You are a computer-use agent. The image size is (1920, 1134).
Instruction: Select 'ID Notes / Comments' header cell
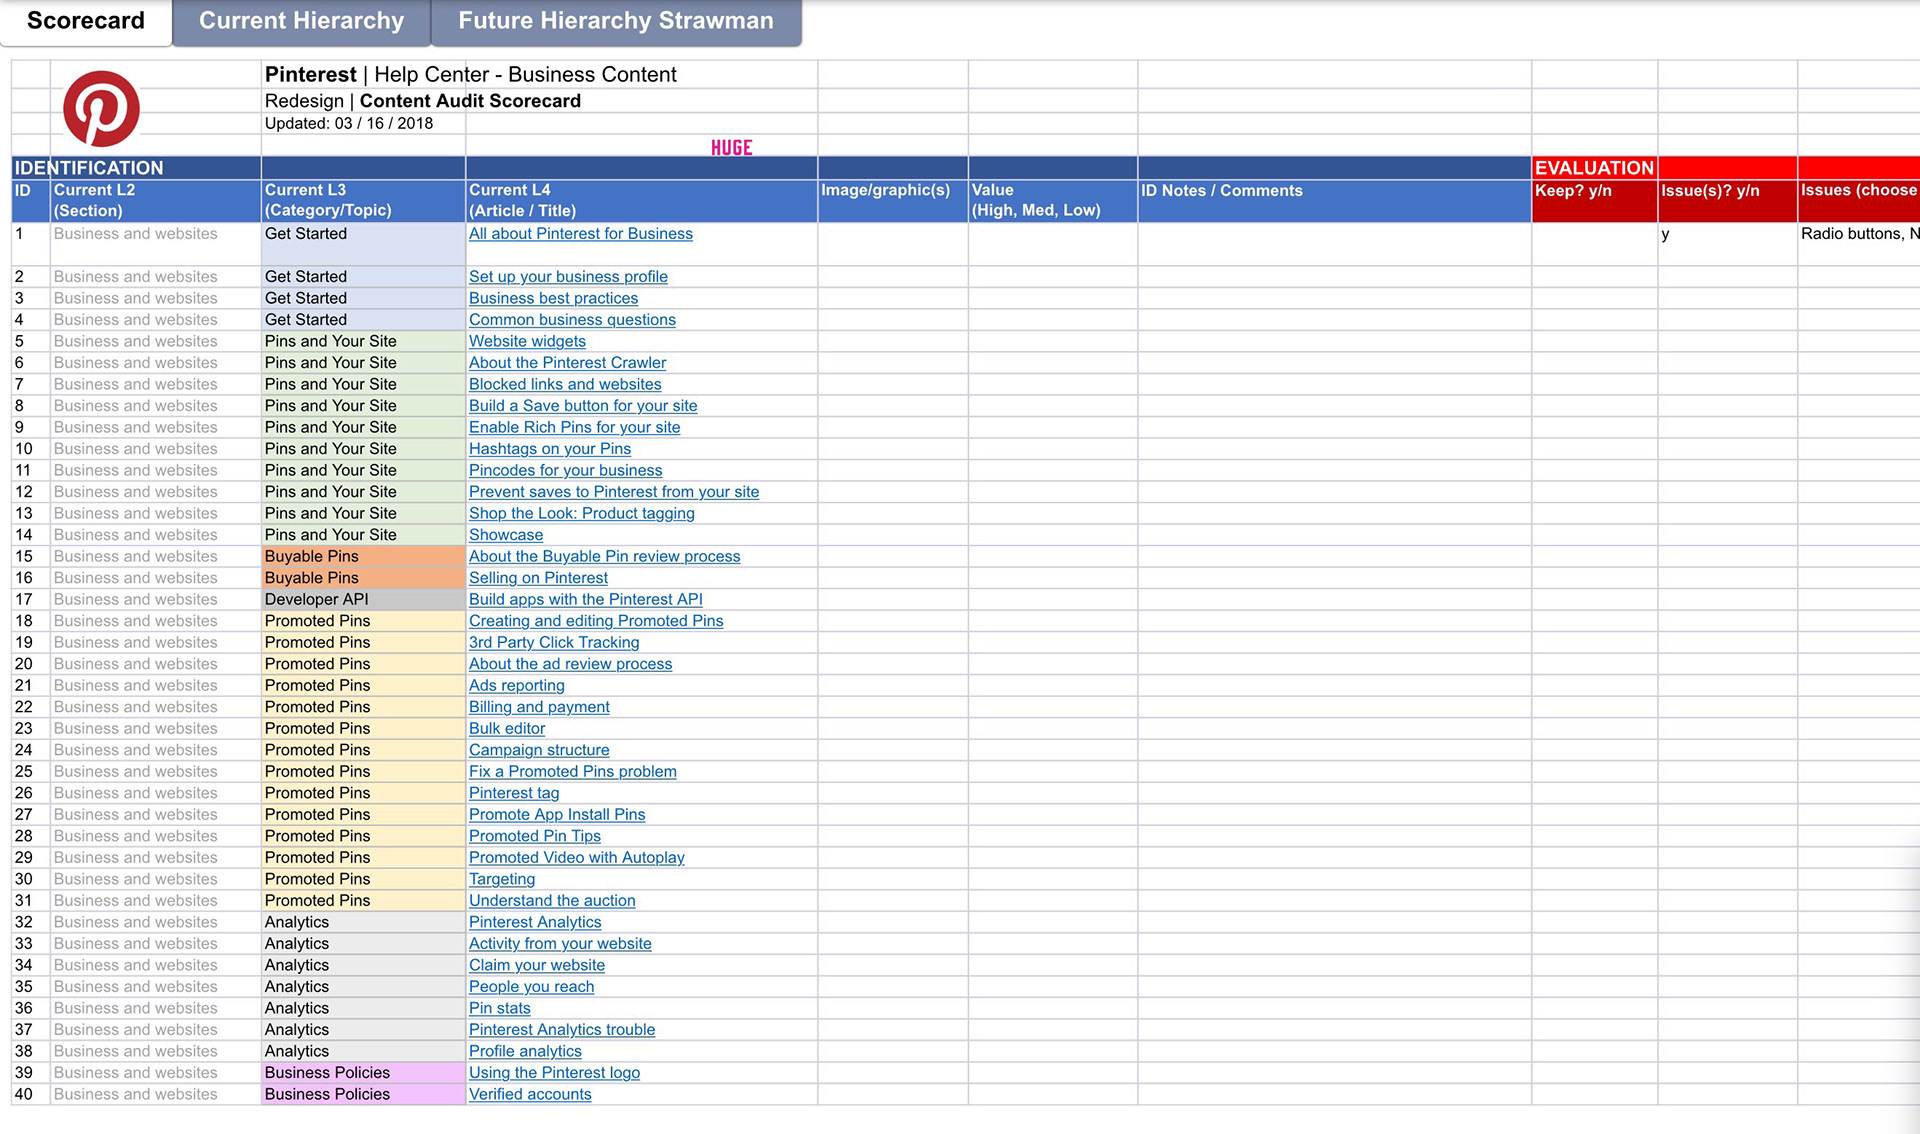tap(1334, 200)
